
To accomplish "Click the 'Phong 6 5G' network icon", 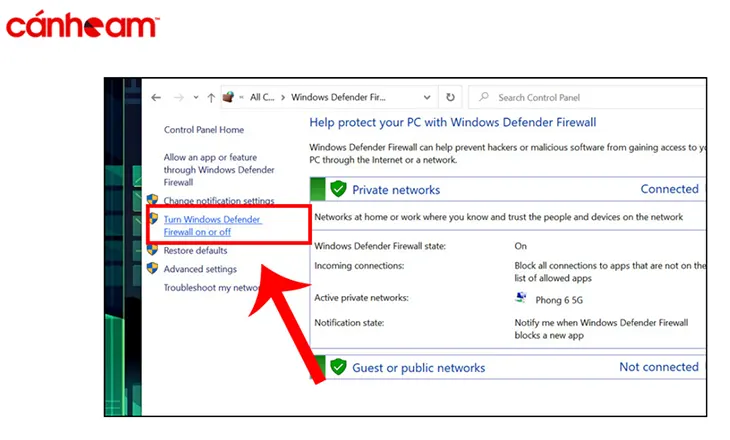I will (x=521, y=298).
